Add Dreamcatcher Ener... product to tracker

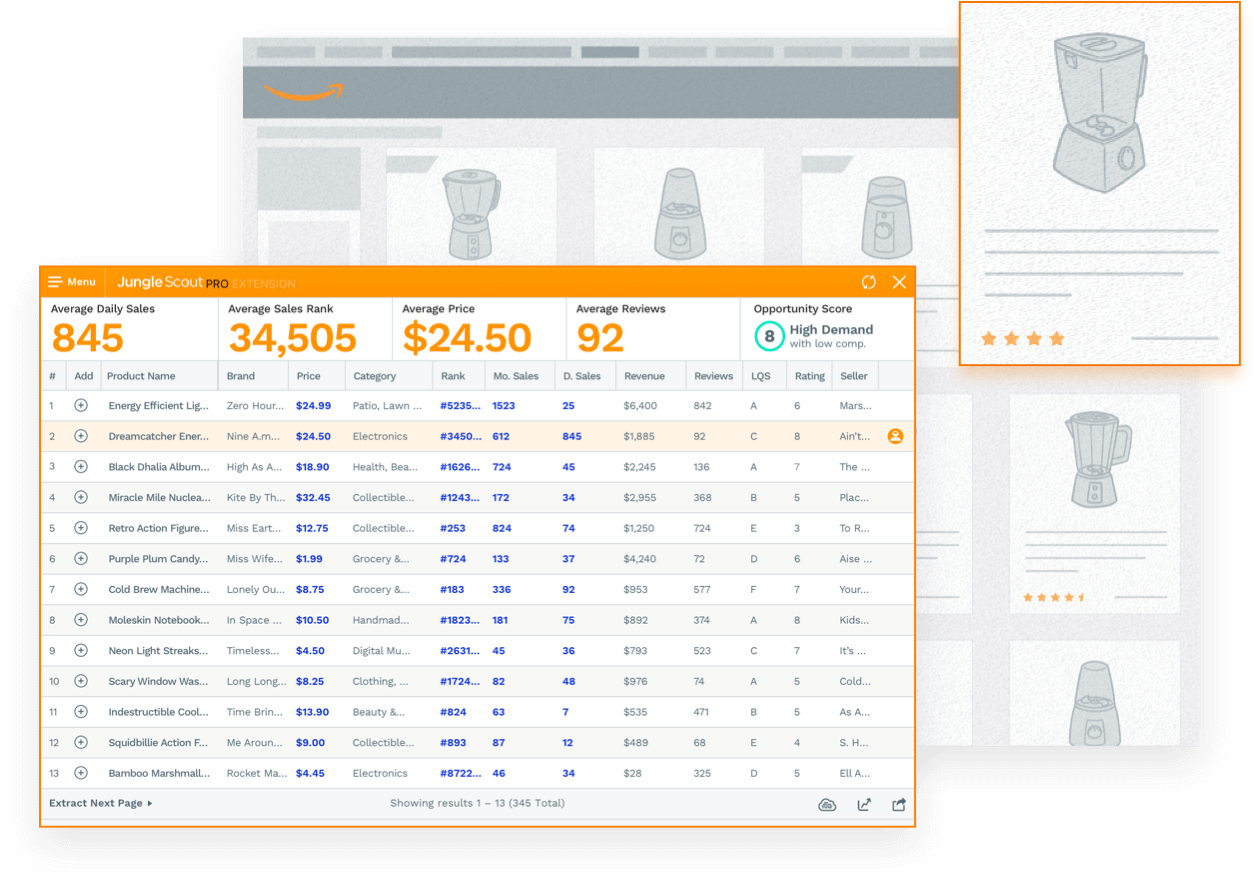81,436
